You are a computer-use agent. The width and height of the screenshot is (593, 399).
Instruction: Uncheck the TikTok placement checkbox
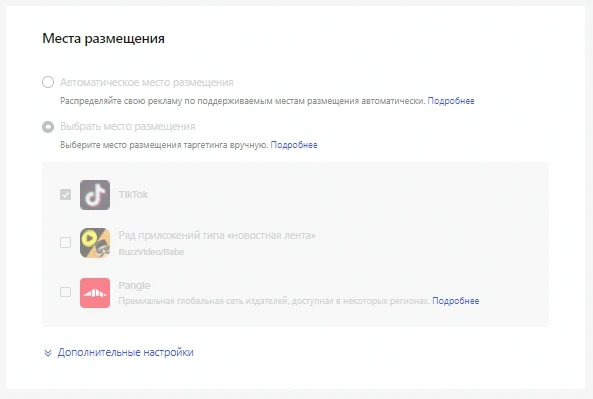pos(65,194)
